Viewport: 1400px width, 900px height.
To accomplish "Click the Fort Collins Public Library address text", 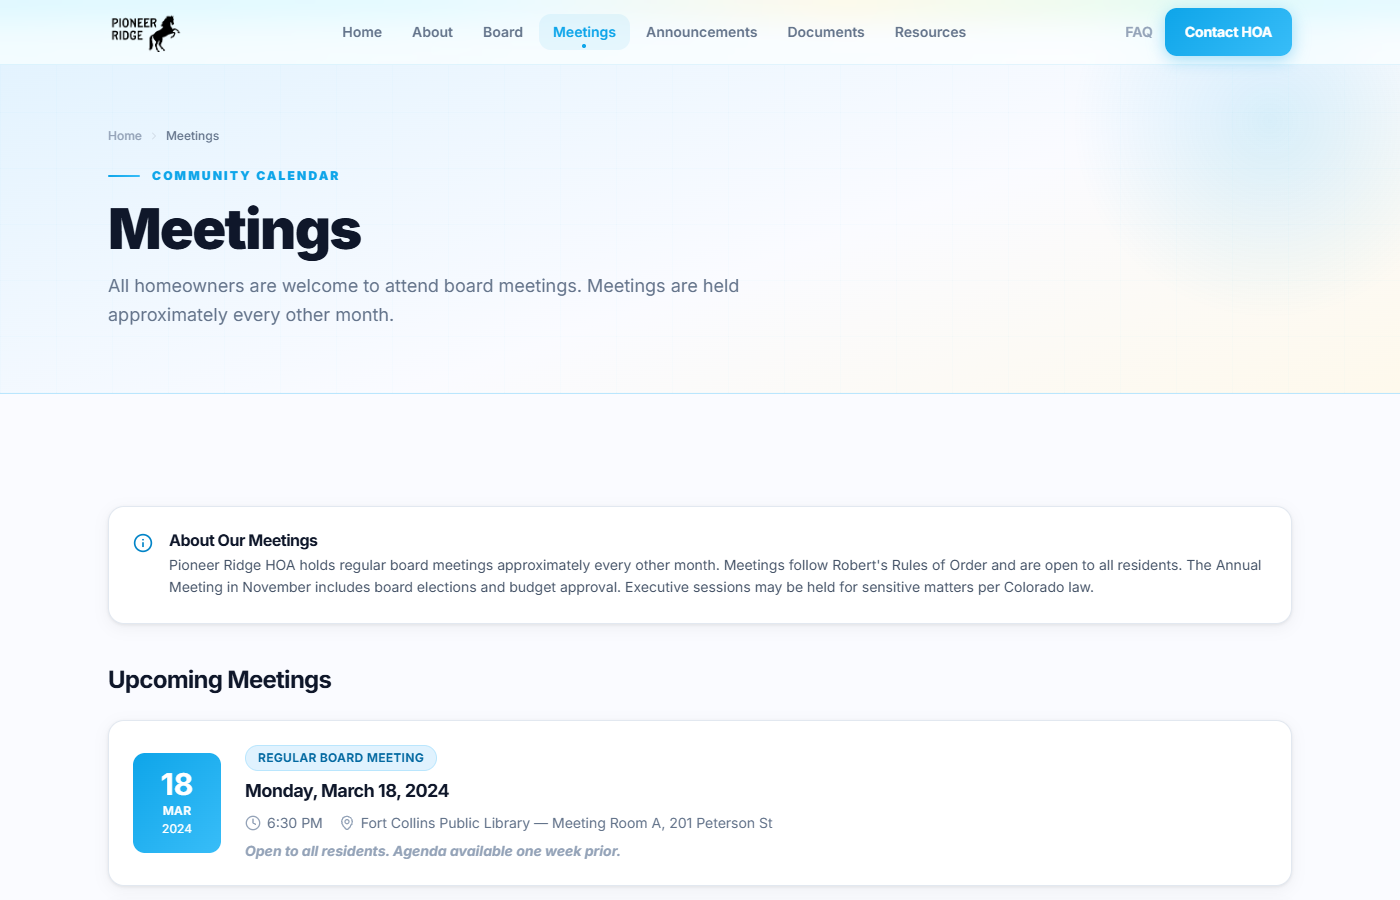I will (566, 823).
